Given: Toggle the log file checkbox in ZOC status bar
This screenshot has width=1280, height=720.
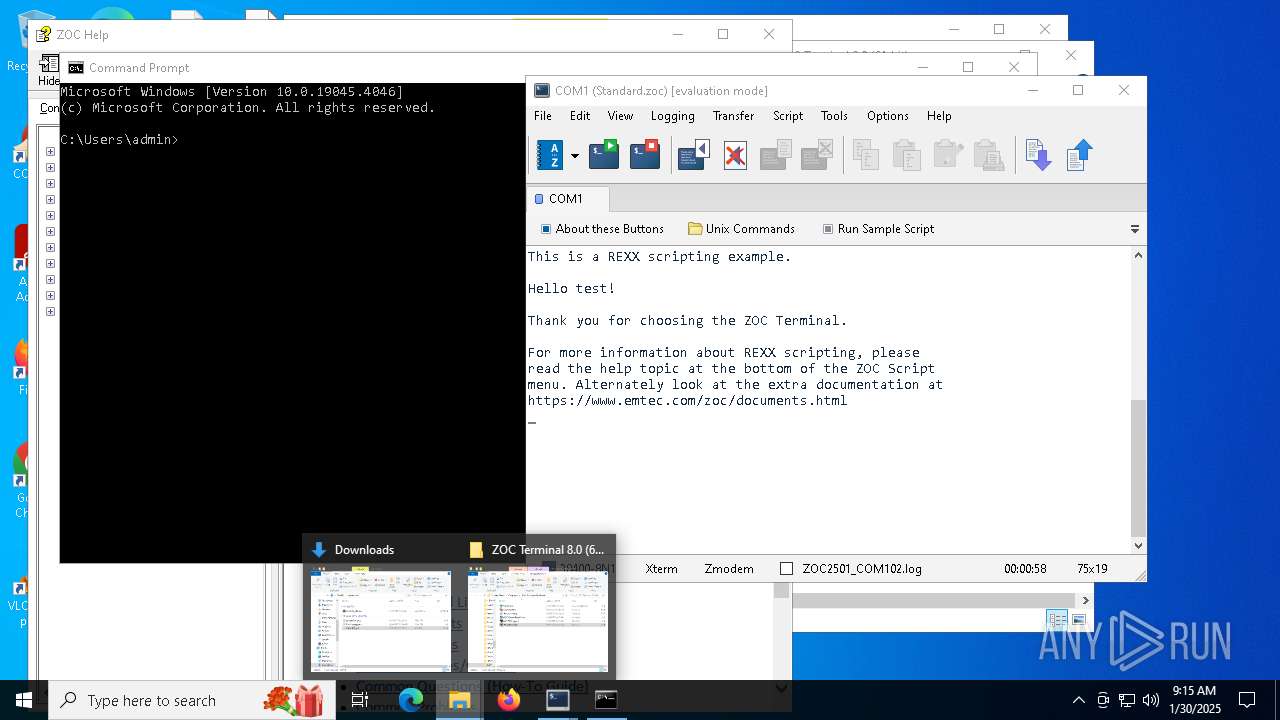Looking at the screenshot, I should [786, 569].
